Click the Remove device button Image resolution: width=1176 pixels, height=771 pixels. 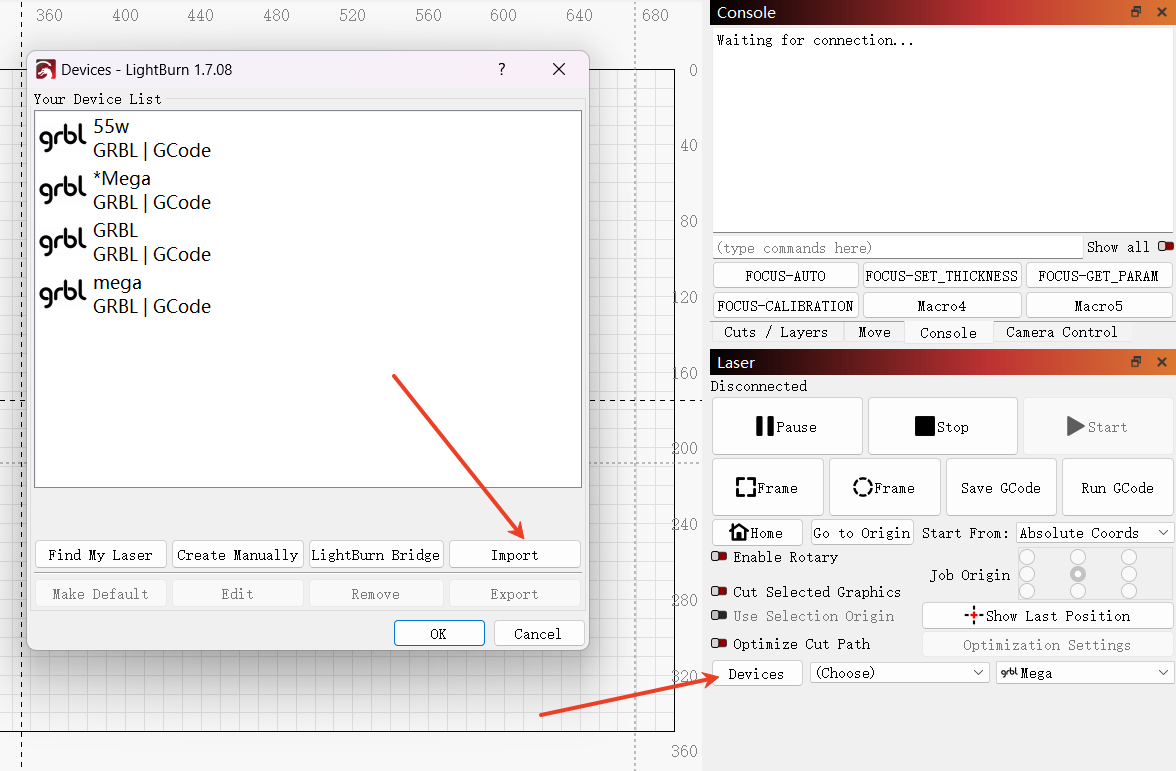376,594
